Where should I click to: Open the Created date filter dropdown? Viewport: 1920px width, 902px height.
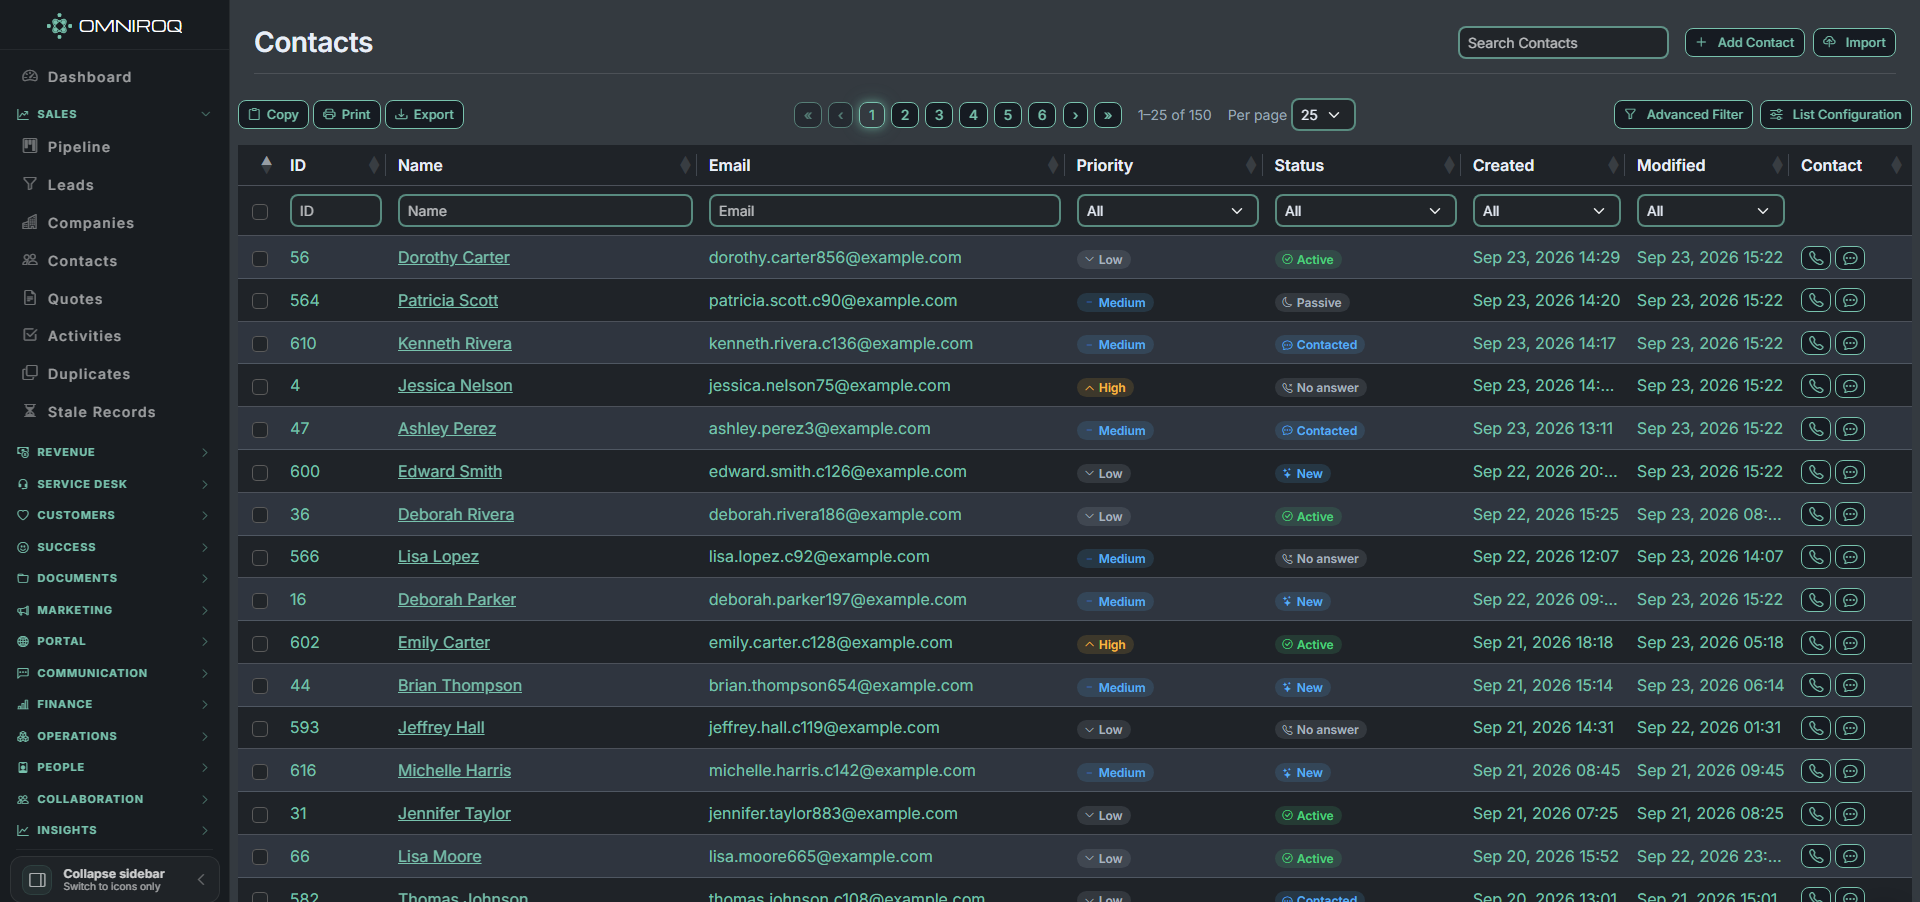(1546, 211)
